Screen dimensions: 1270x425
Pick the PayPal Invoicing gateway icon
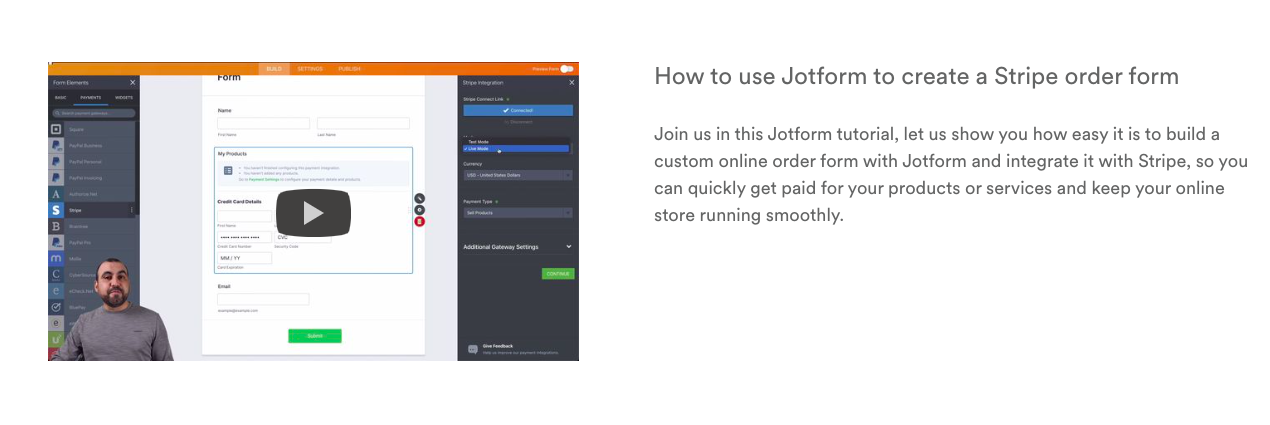pos(56,177)
